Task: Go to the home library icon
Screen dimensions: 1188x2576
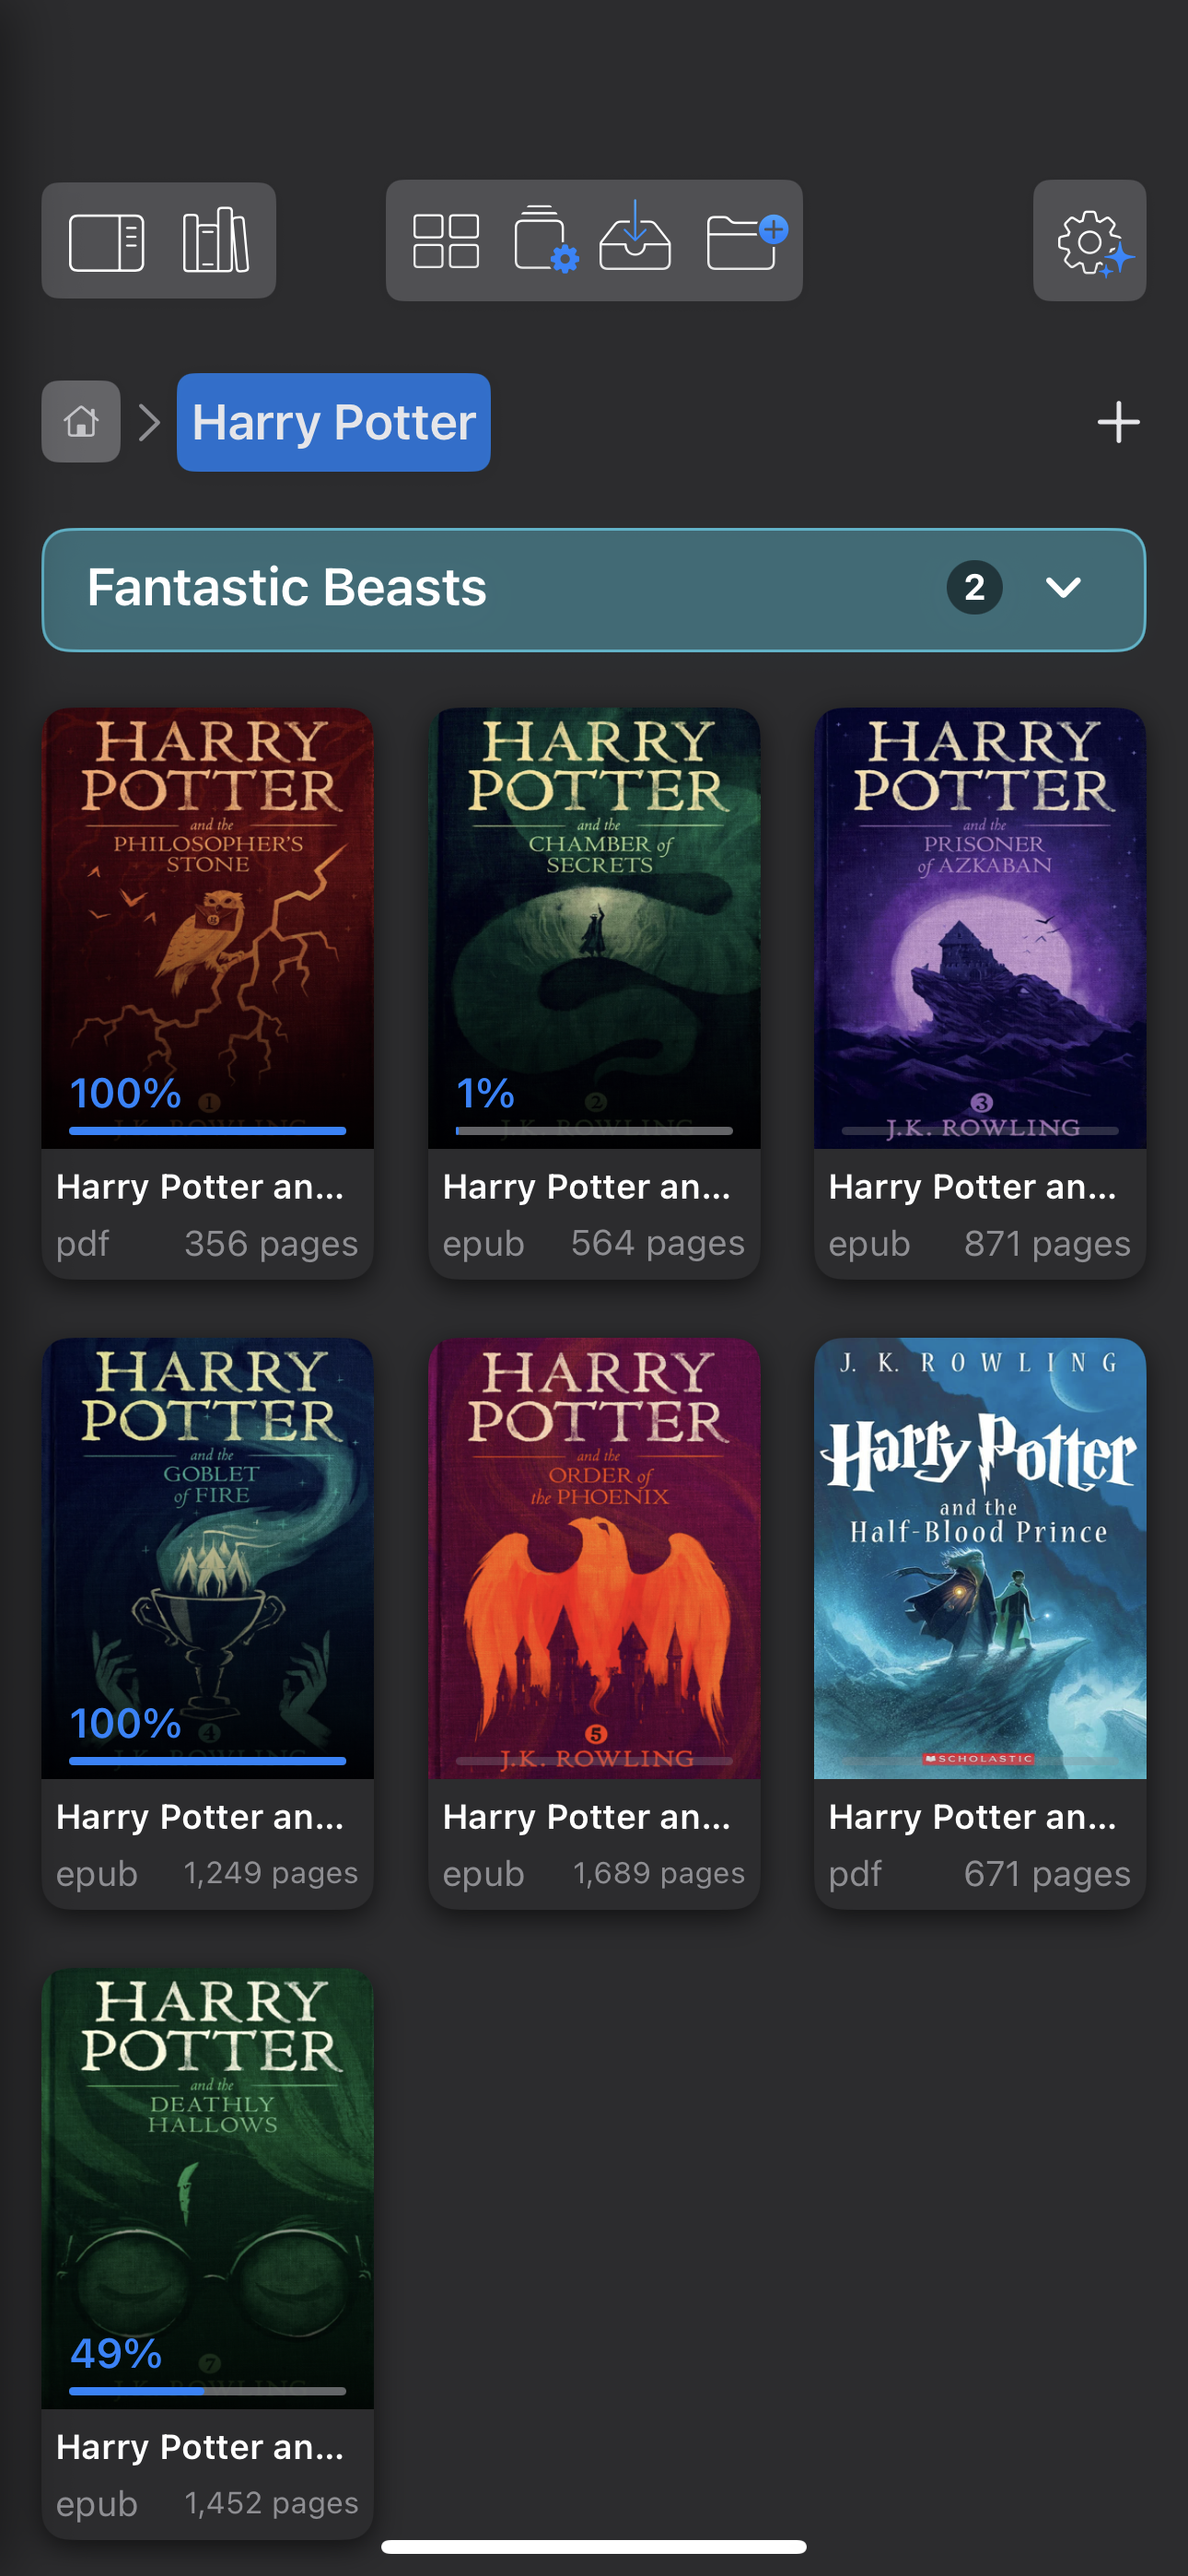Action: (x=81, y=422)
